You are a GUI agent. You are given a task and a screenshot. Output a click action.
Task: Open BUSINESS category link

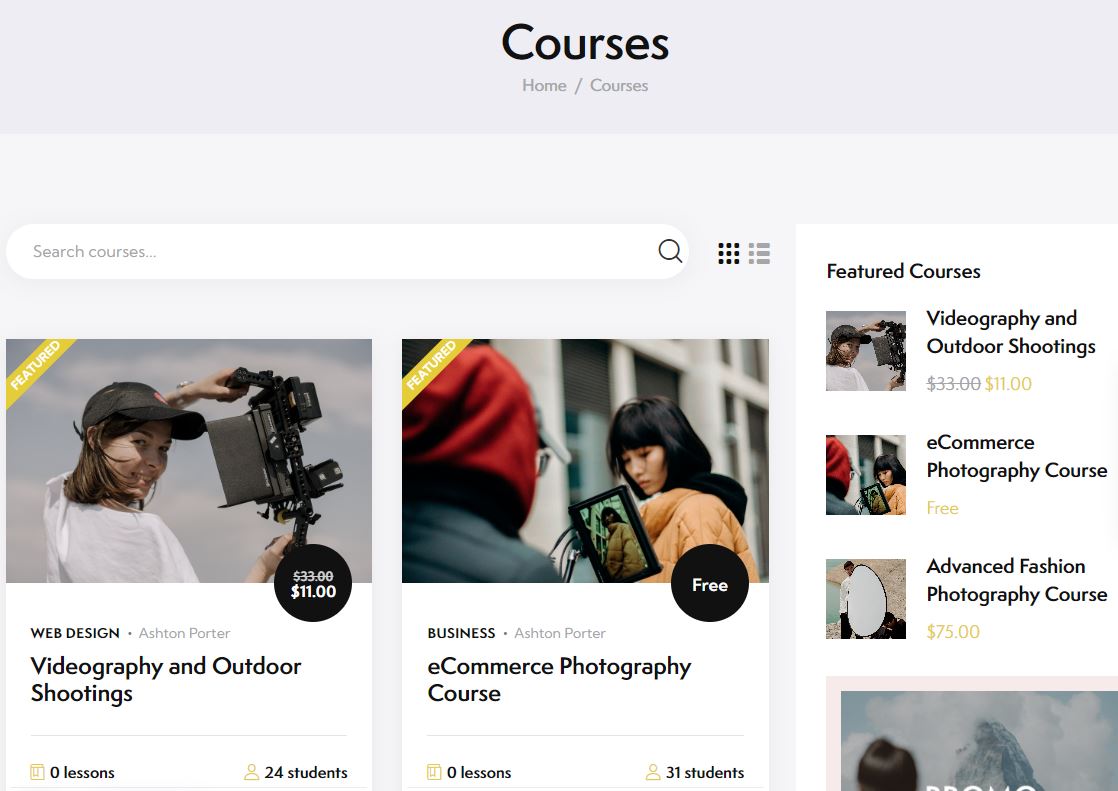[461, 633]
